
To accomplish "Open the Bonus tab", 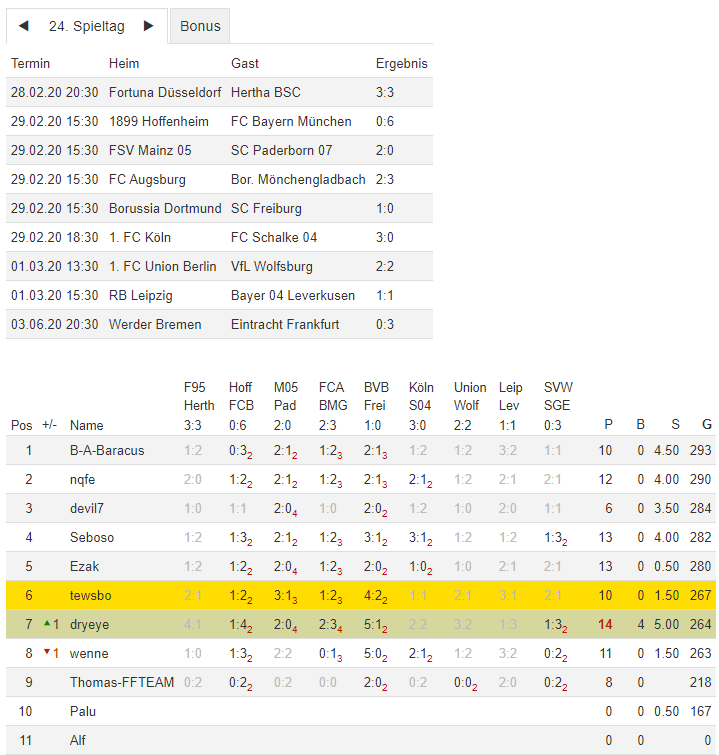I will coord(200,26).
